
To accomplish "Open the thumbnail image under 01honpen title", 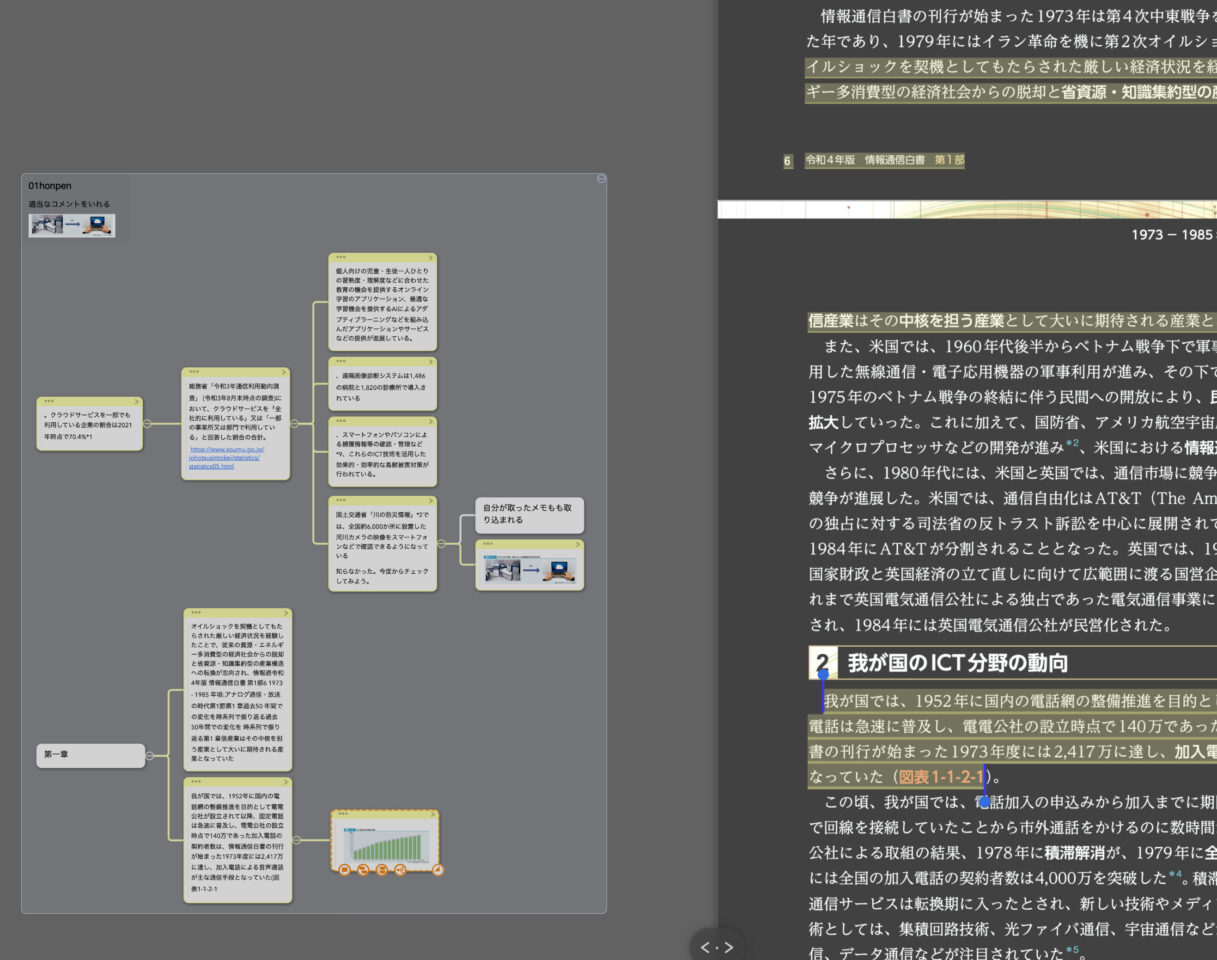I will click(x=72, y=226).
